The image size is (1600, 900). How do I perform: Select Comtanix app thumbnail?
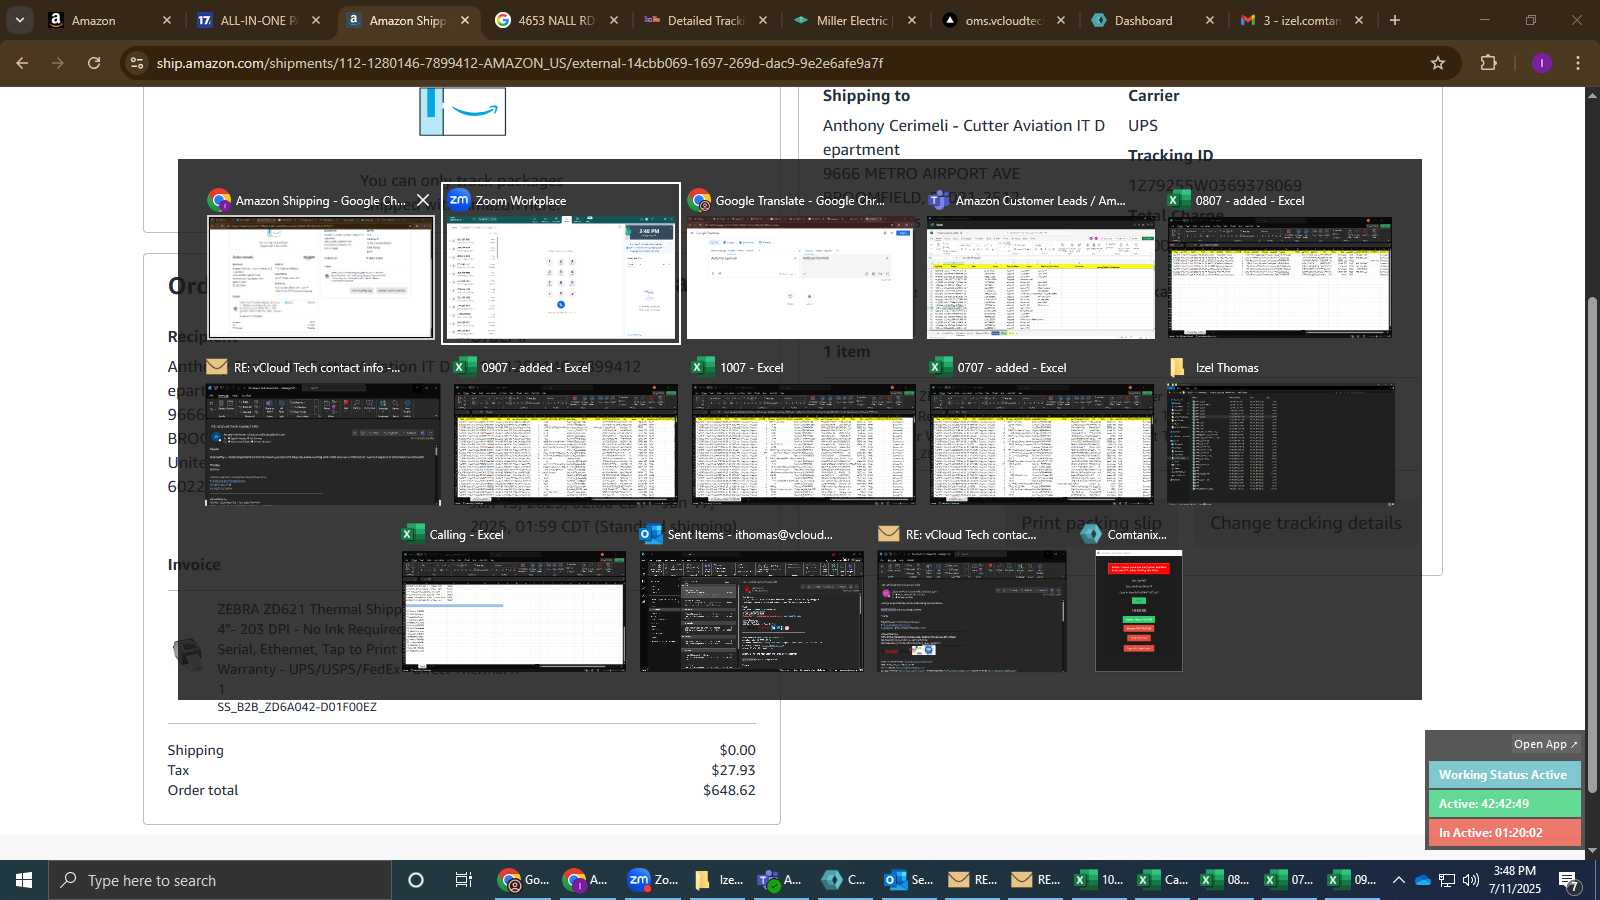click(1138, 611)
